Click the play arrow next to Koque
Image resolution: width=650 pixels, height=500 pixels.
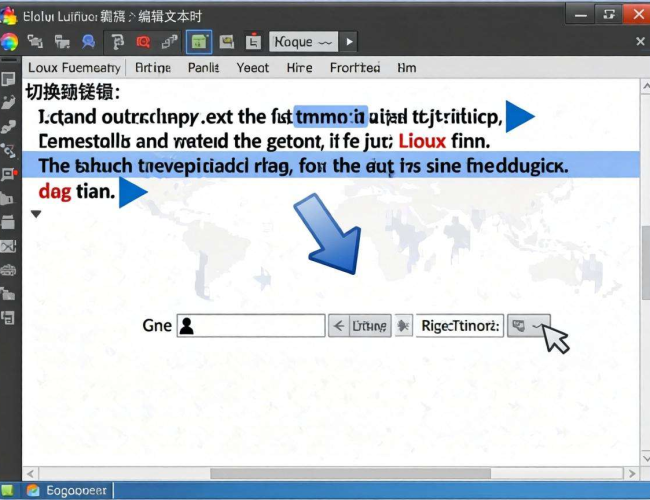(349, 42)
